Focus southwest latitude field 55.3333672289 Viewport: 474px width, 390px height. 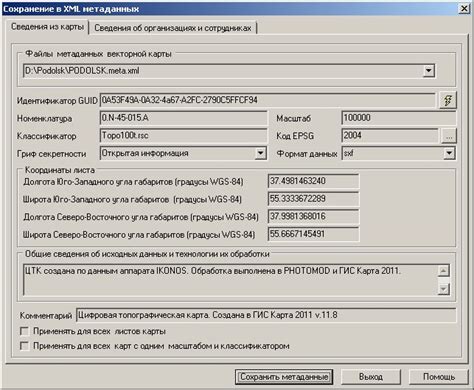click(313, 199)
